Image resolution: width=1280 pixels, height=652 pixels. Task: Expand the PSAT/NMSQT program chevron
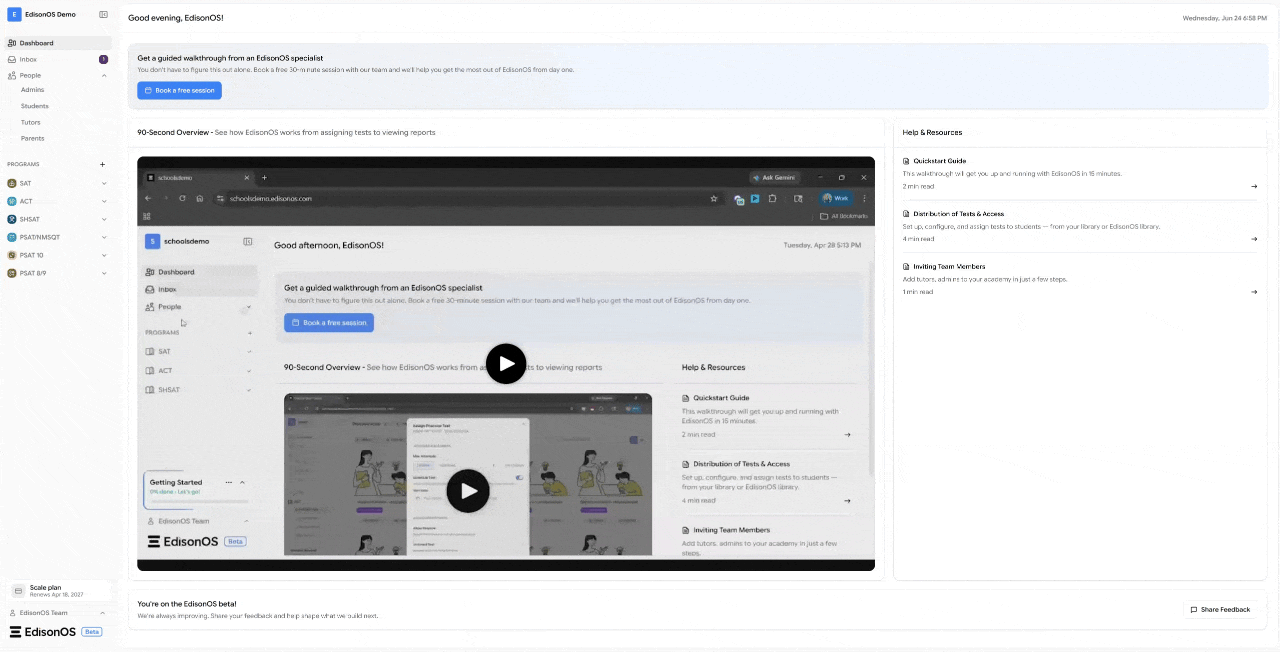(104, 237)
